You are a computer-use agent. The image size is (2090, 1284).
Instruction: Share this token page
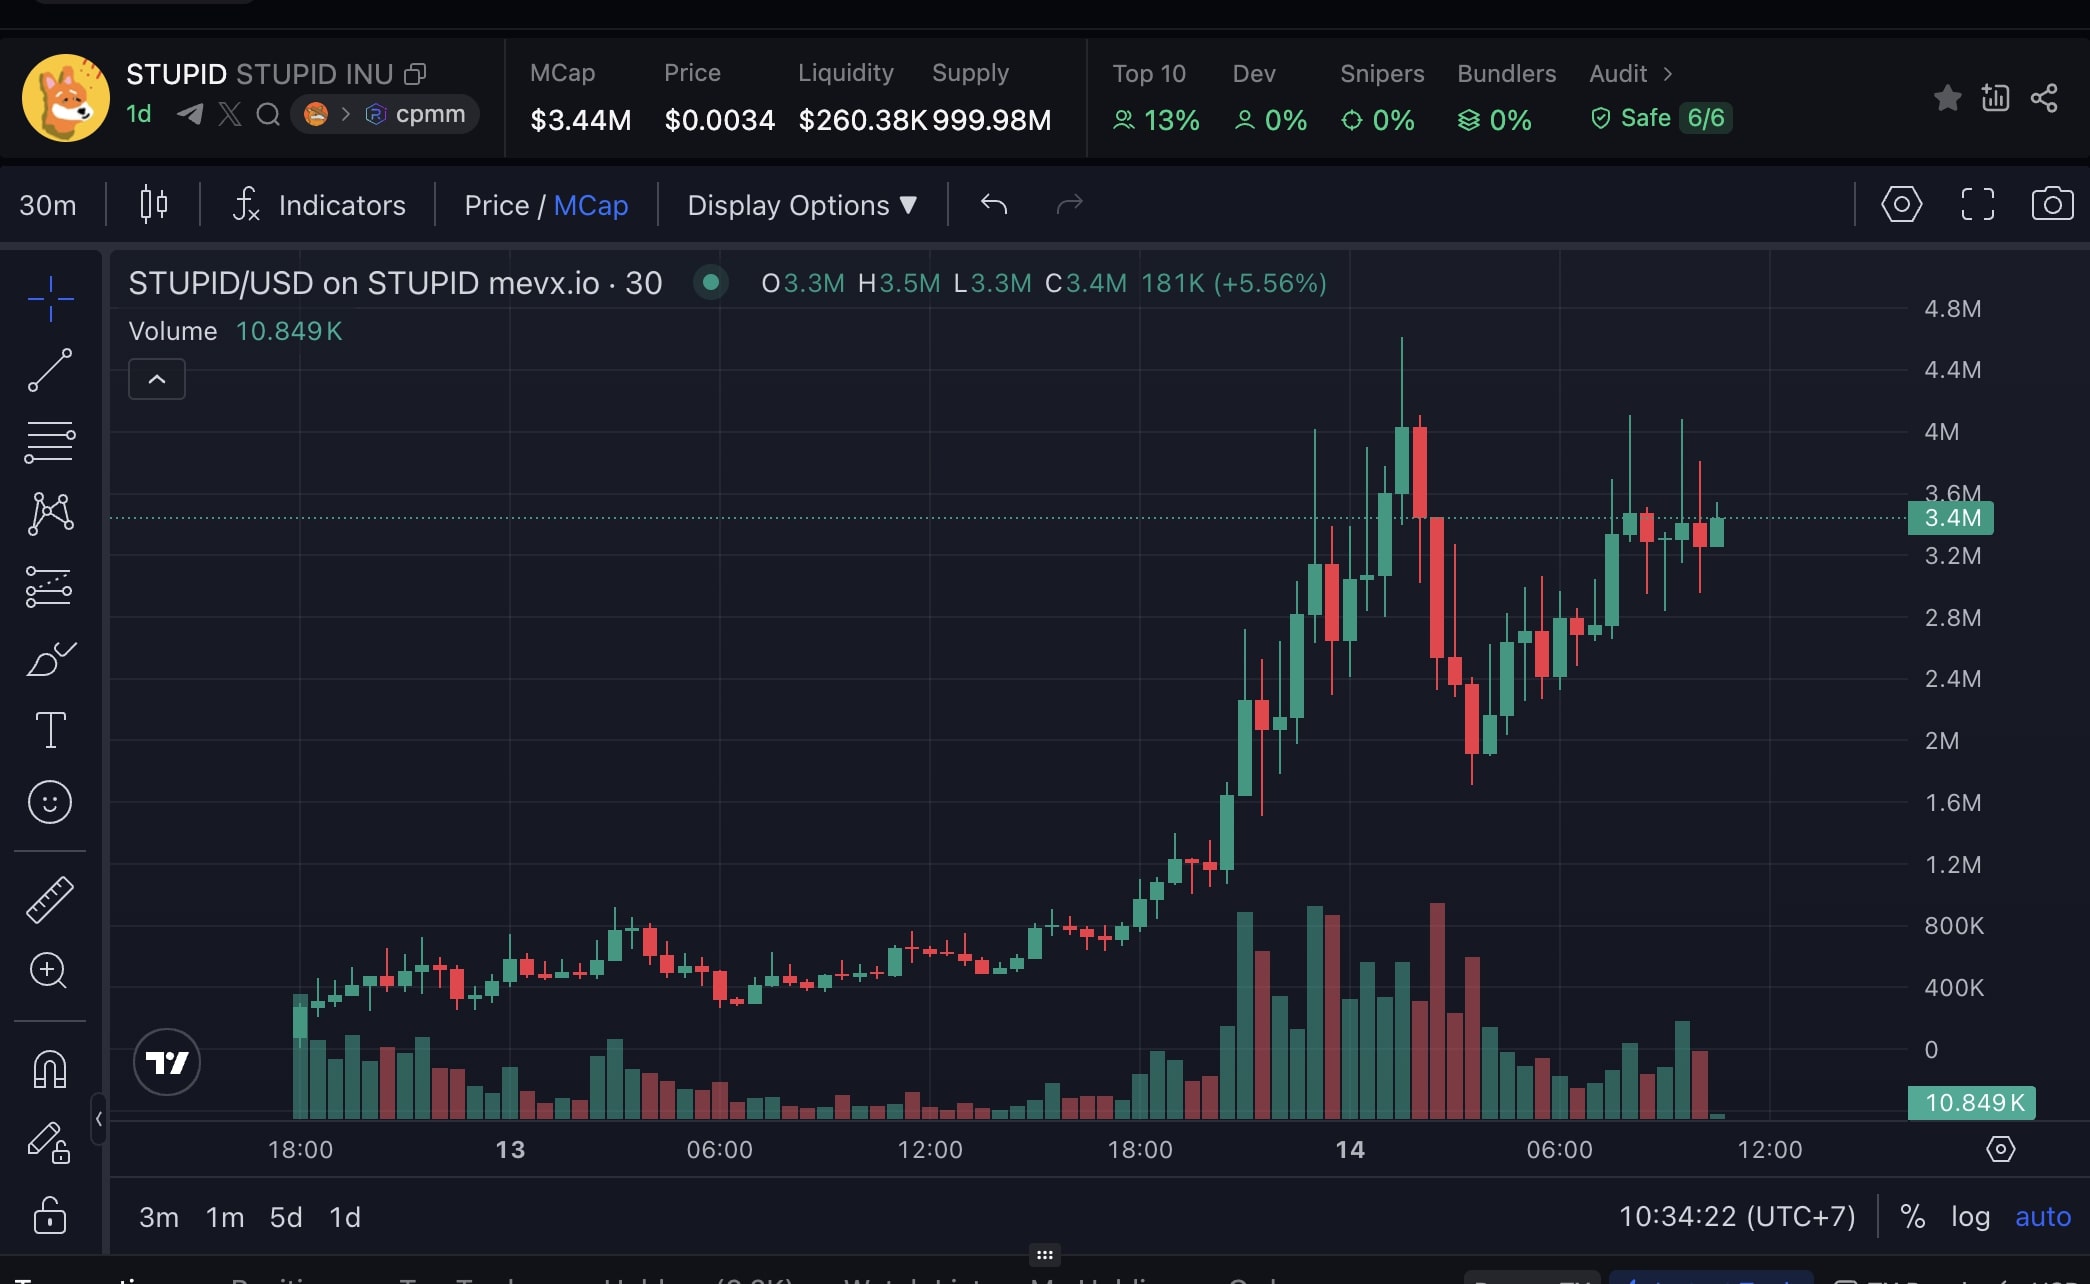tap(2044, 98)
